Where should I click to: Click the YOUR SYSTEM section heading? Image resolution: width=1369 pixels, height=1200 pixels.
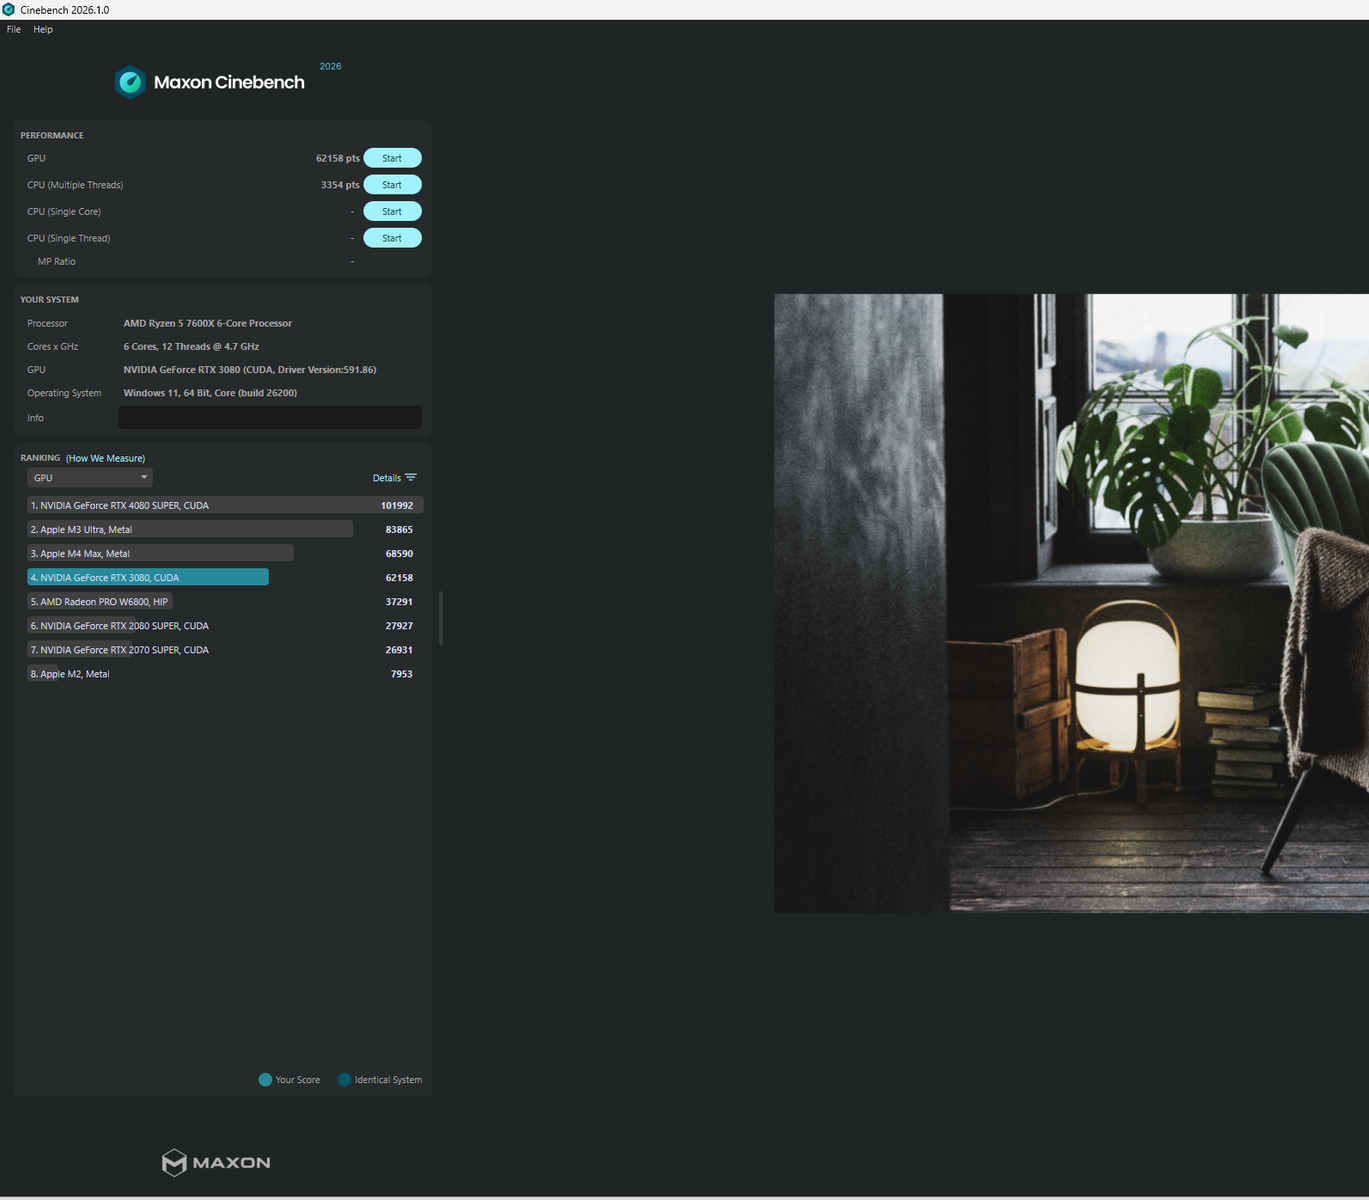[49, 299]
